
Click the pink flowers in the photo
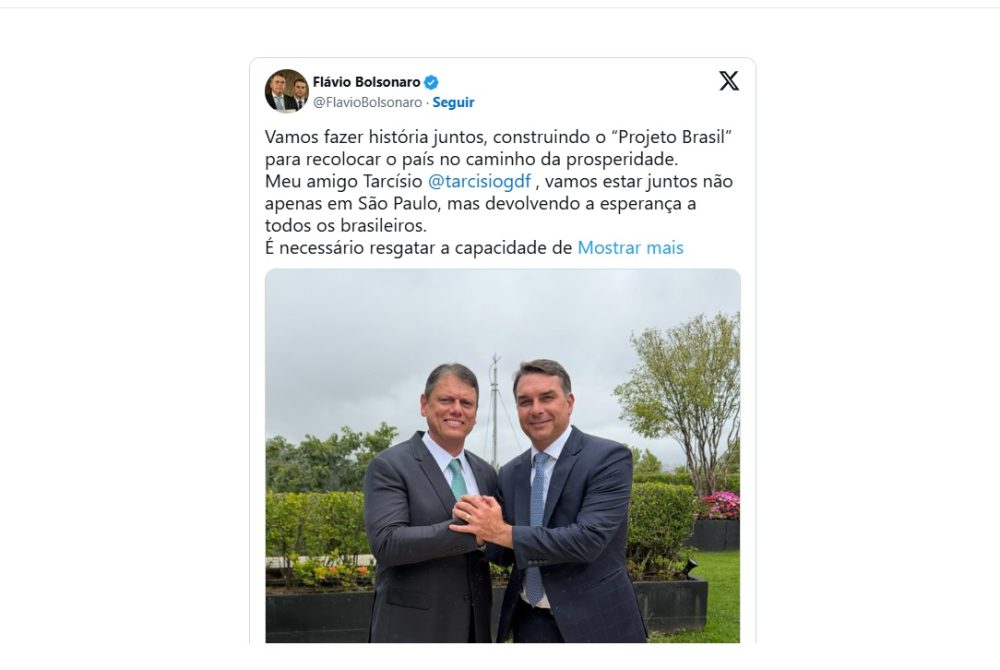(x=721, y=505)
